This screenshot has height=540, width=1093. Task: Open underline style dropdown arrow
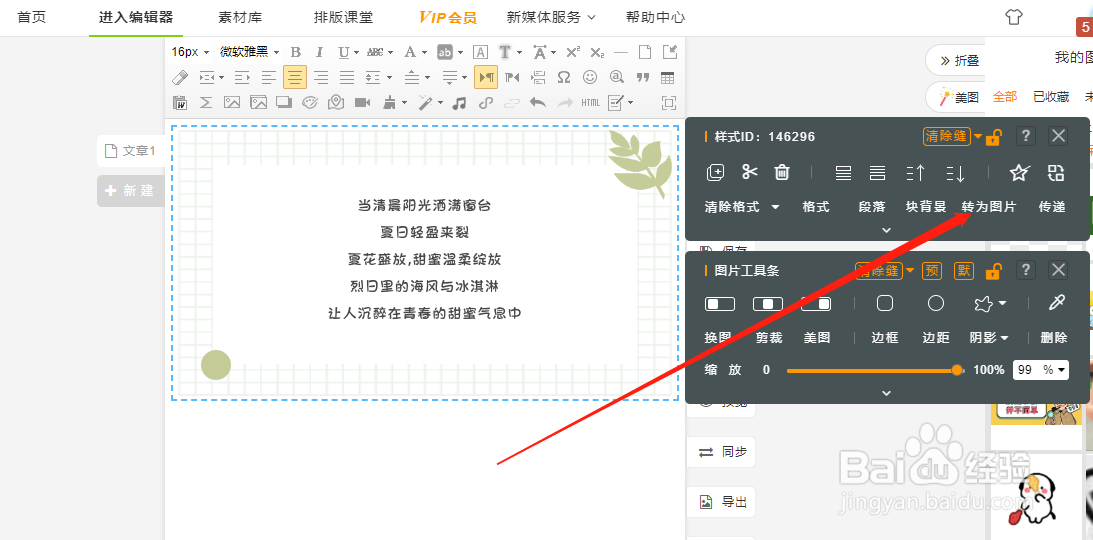click(x=356, y=53)
